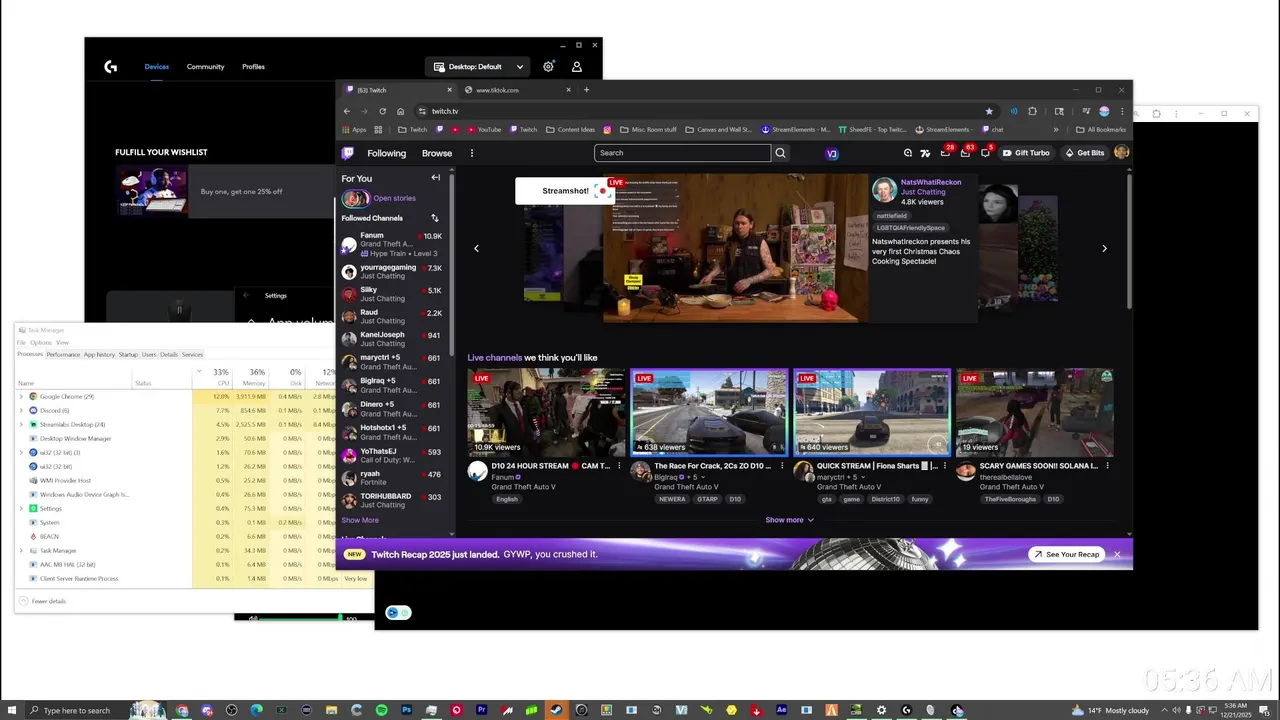Image resolution: width=1280 pixels, height=720 pixels.
Task: Open a new Chrome tab
Action: (x=586, y=90)
